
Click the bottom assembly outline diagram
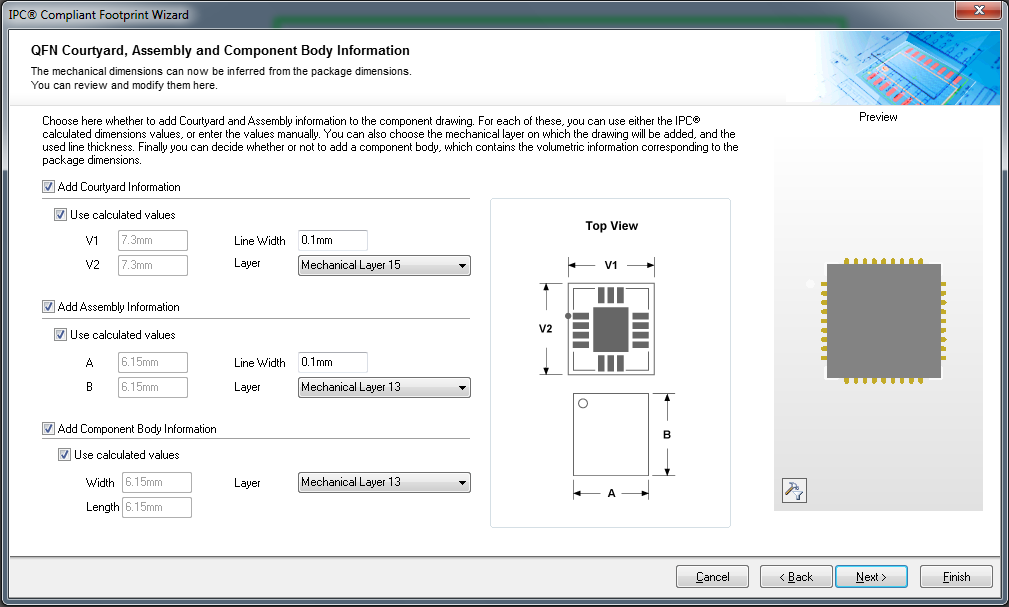(x=611, y=435)
